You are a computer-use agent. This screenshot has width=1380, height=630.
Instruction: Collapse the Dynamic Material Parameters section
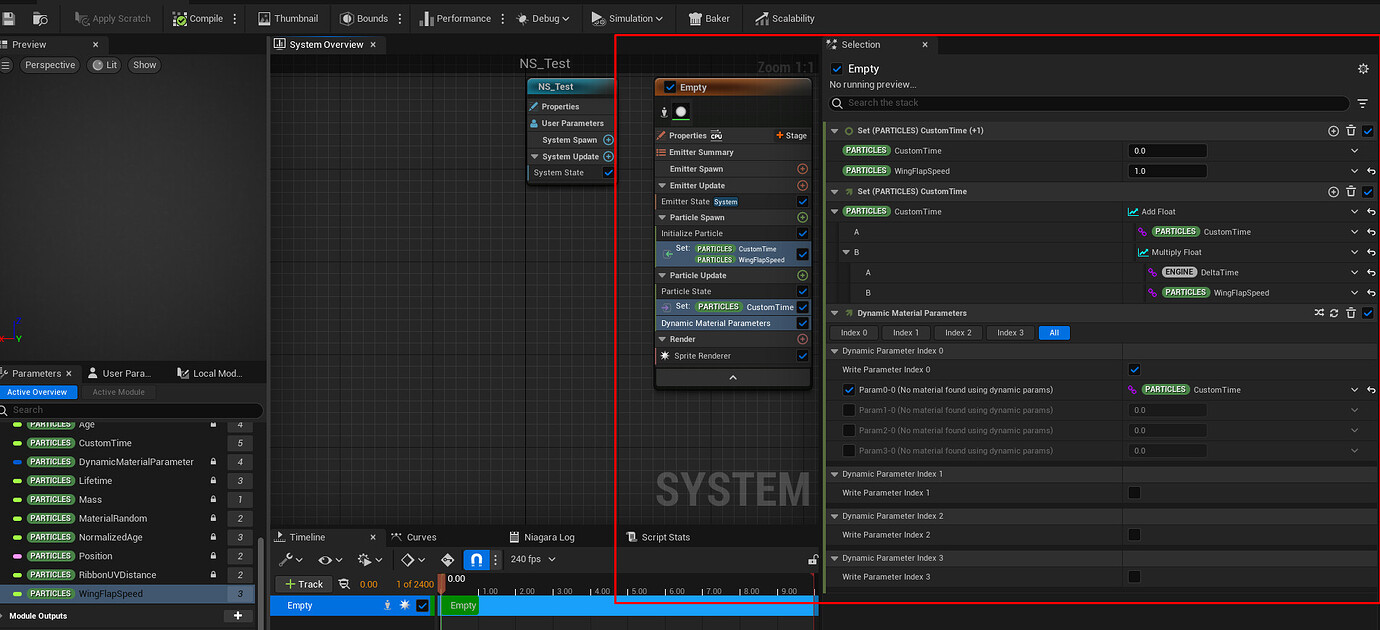click(835, 312)
